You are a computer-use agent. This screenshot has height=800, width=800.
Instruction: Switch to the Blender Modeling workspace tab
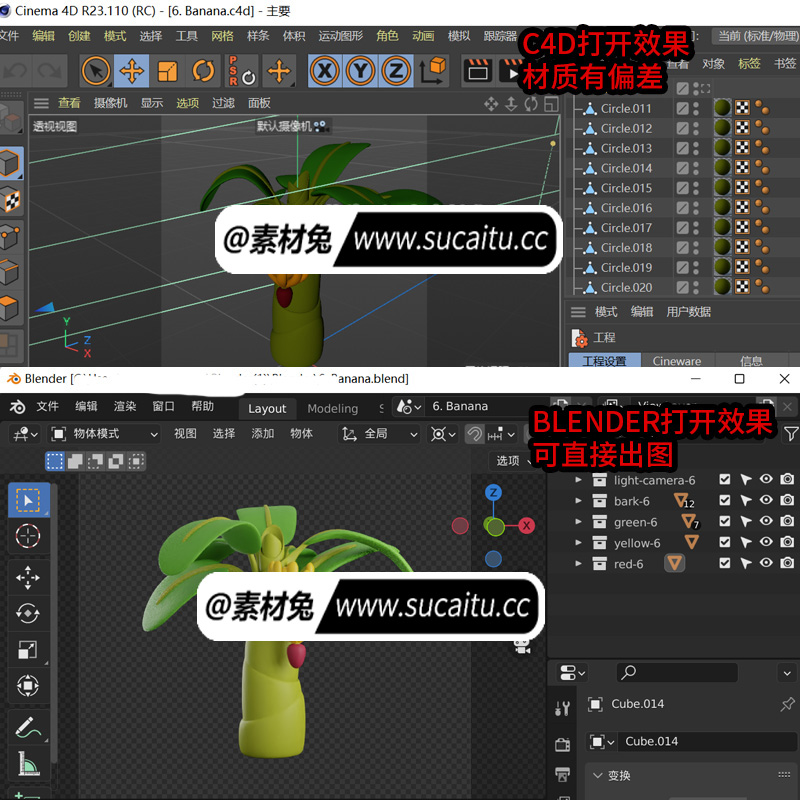(x=333, y=409)
